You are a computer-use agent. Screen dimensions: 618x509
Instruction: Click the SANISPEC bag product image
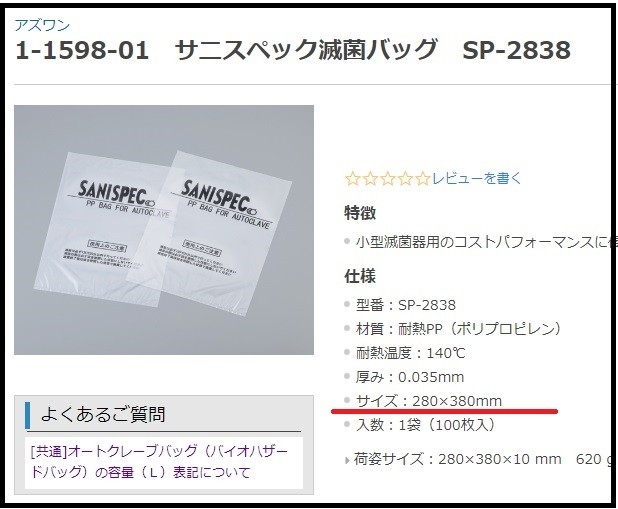(x=164, y=230)
